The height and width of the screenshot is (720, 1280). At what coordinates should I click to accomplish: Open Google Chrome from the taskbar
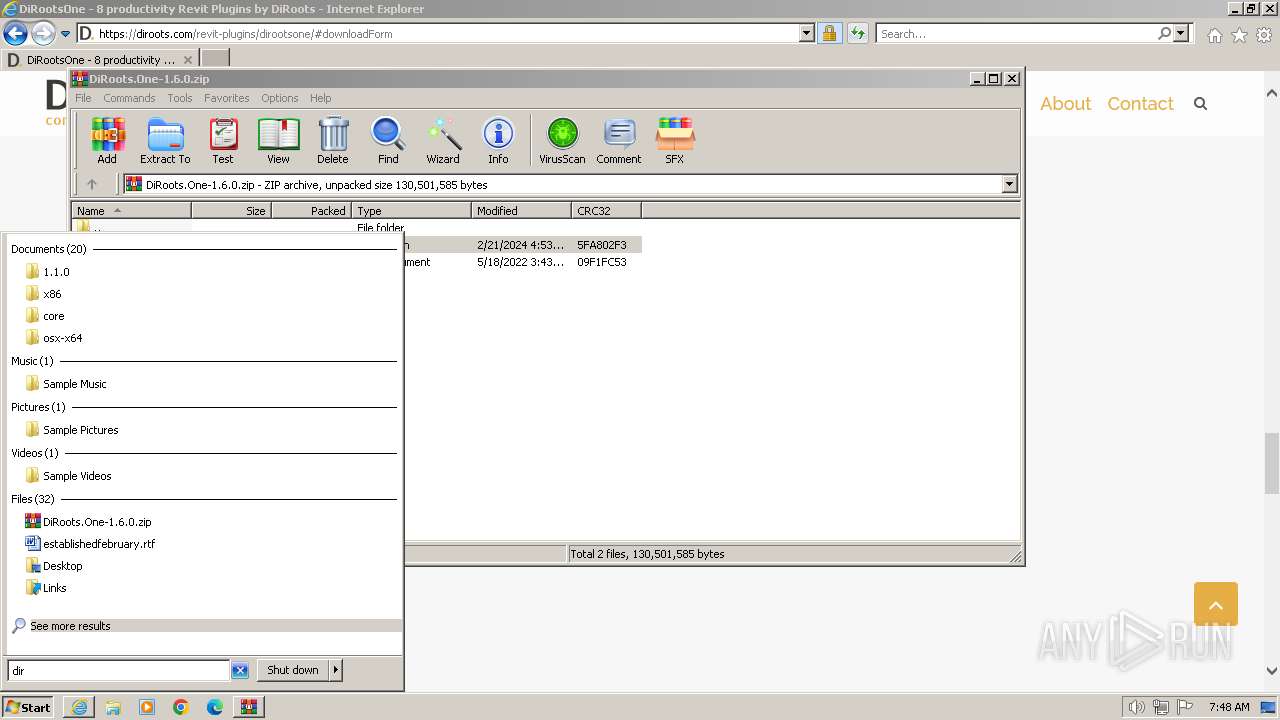click(181, 707)
